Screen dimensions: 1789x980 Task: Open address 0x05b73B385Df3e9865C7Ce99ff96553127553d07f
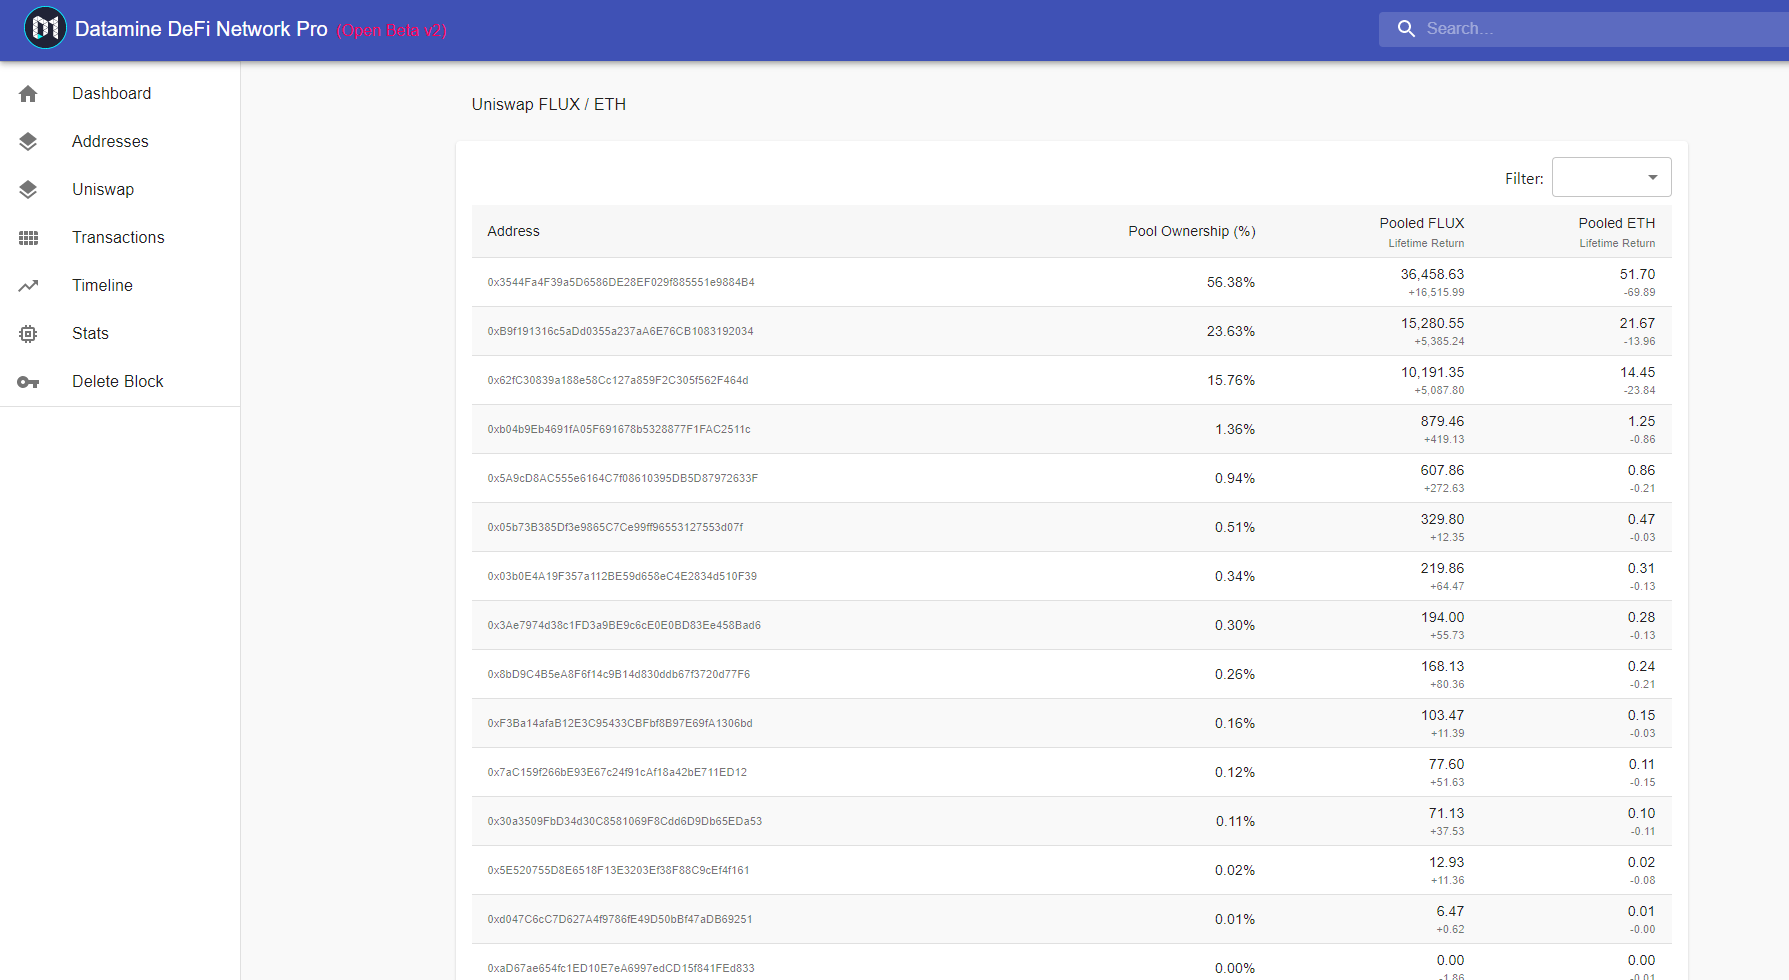(615, 527)
